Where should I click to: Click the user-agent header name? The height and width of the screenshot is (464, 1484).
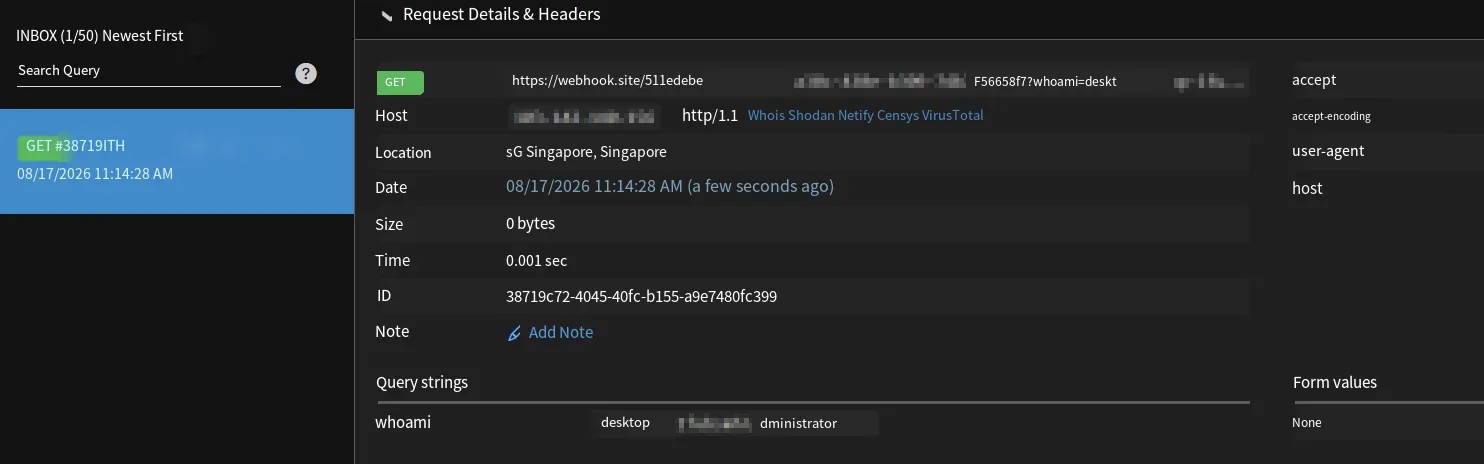click(1328, 151)
